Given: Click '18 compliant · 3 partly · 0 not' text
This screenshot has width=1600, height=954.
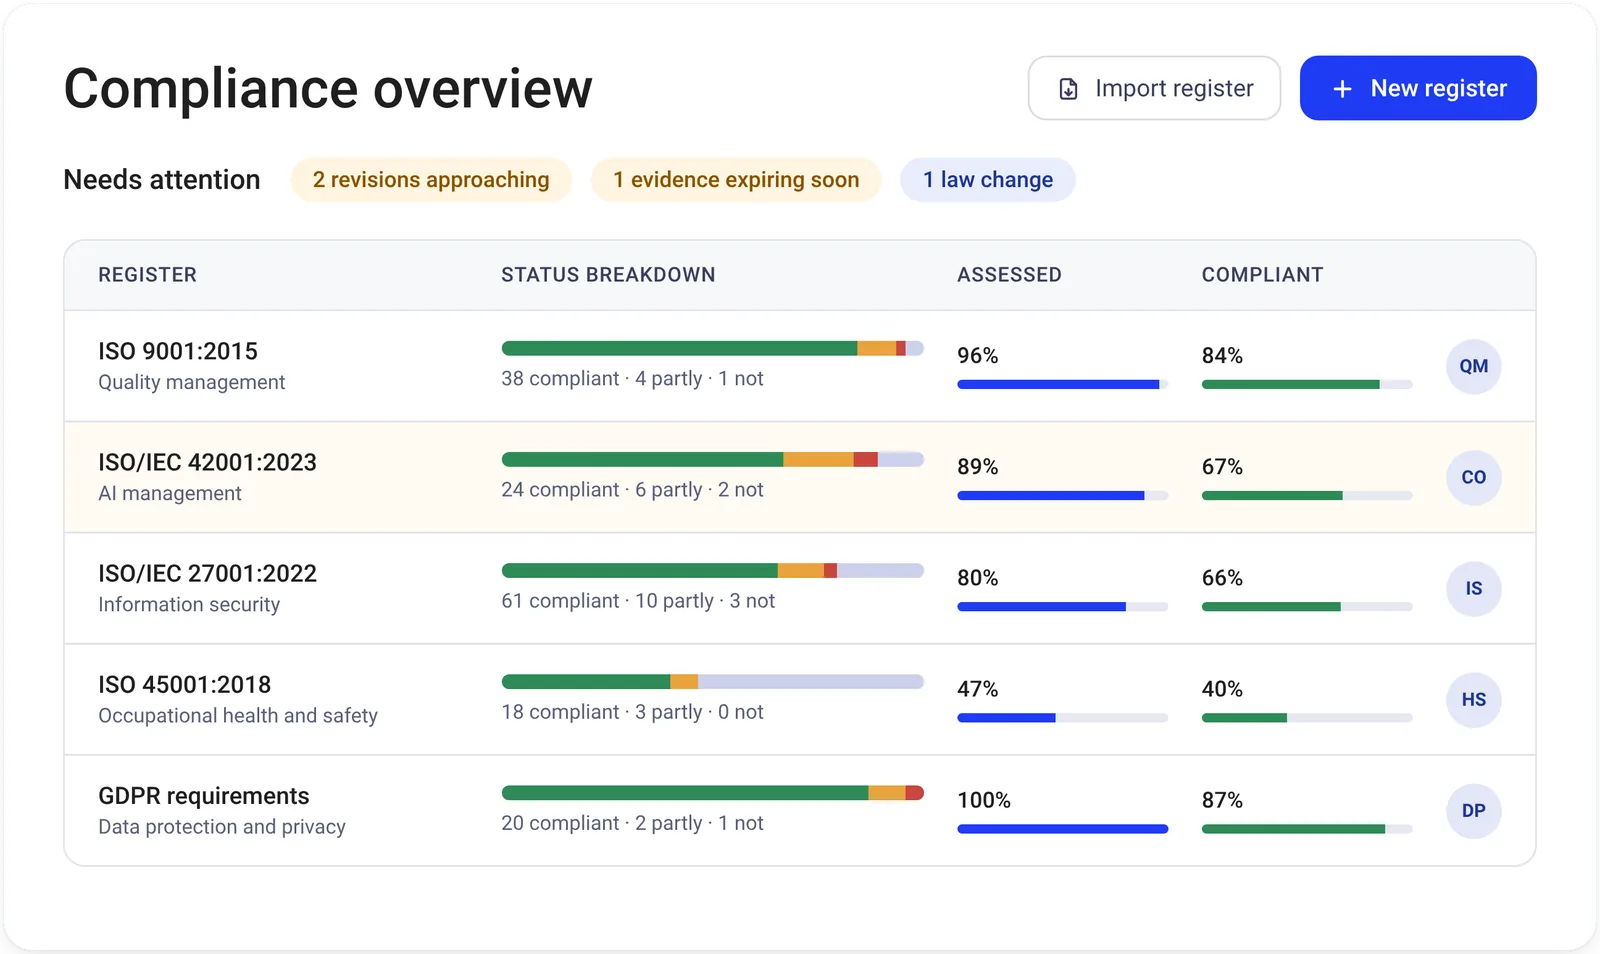Looking at the screenshot, I should pyautogui.click(x=632, y=712).
